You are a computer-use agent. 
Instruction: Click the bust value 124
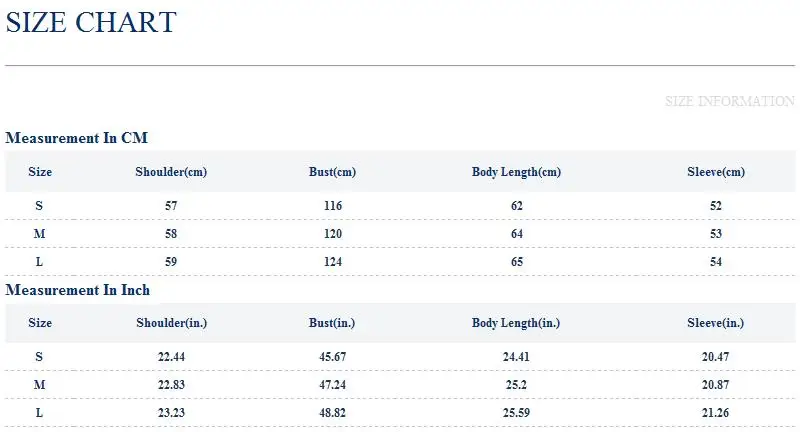[333, 262]
